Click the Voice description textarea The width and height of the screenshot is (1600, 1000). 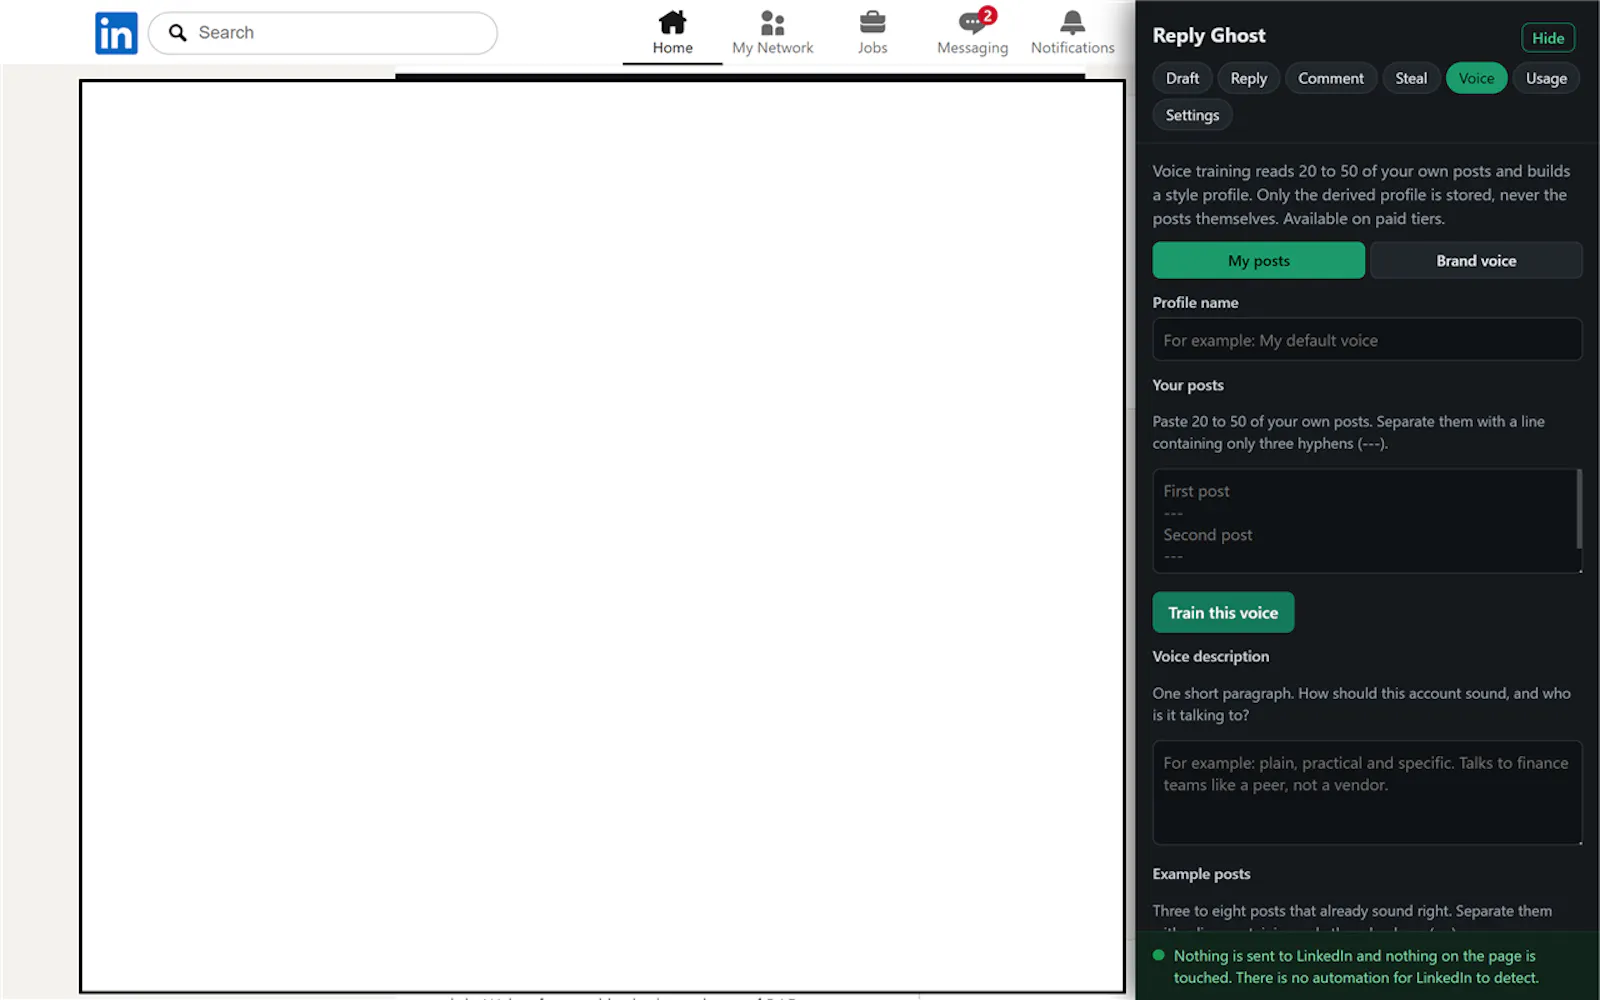click(1367, 792)
